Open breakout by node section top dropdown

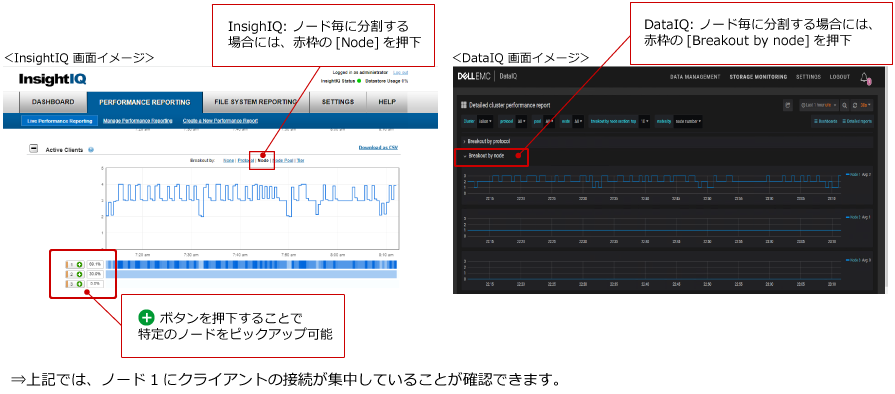coord(644,121)
